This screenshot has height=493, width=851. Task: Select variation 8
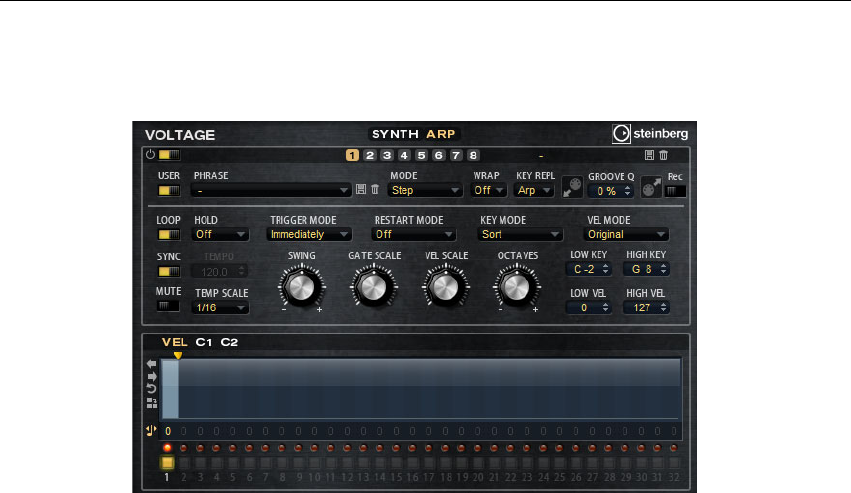pos(473,155)
